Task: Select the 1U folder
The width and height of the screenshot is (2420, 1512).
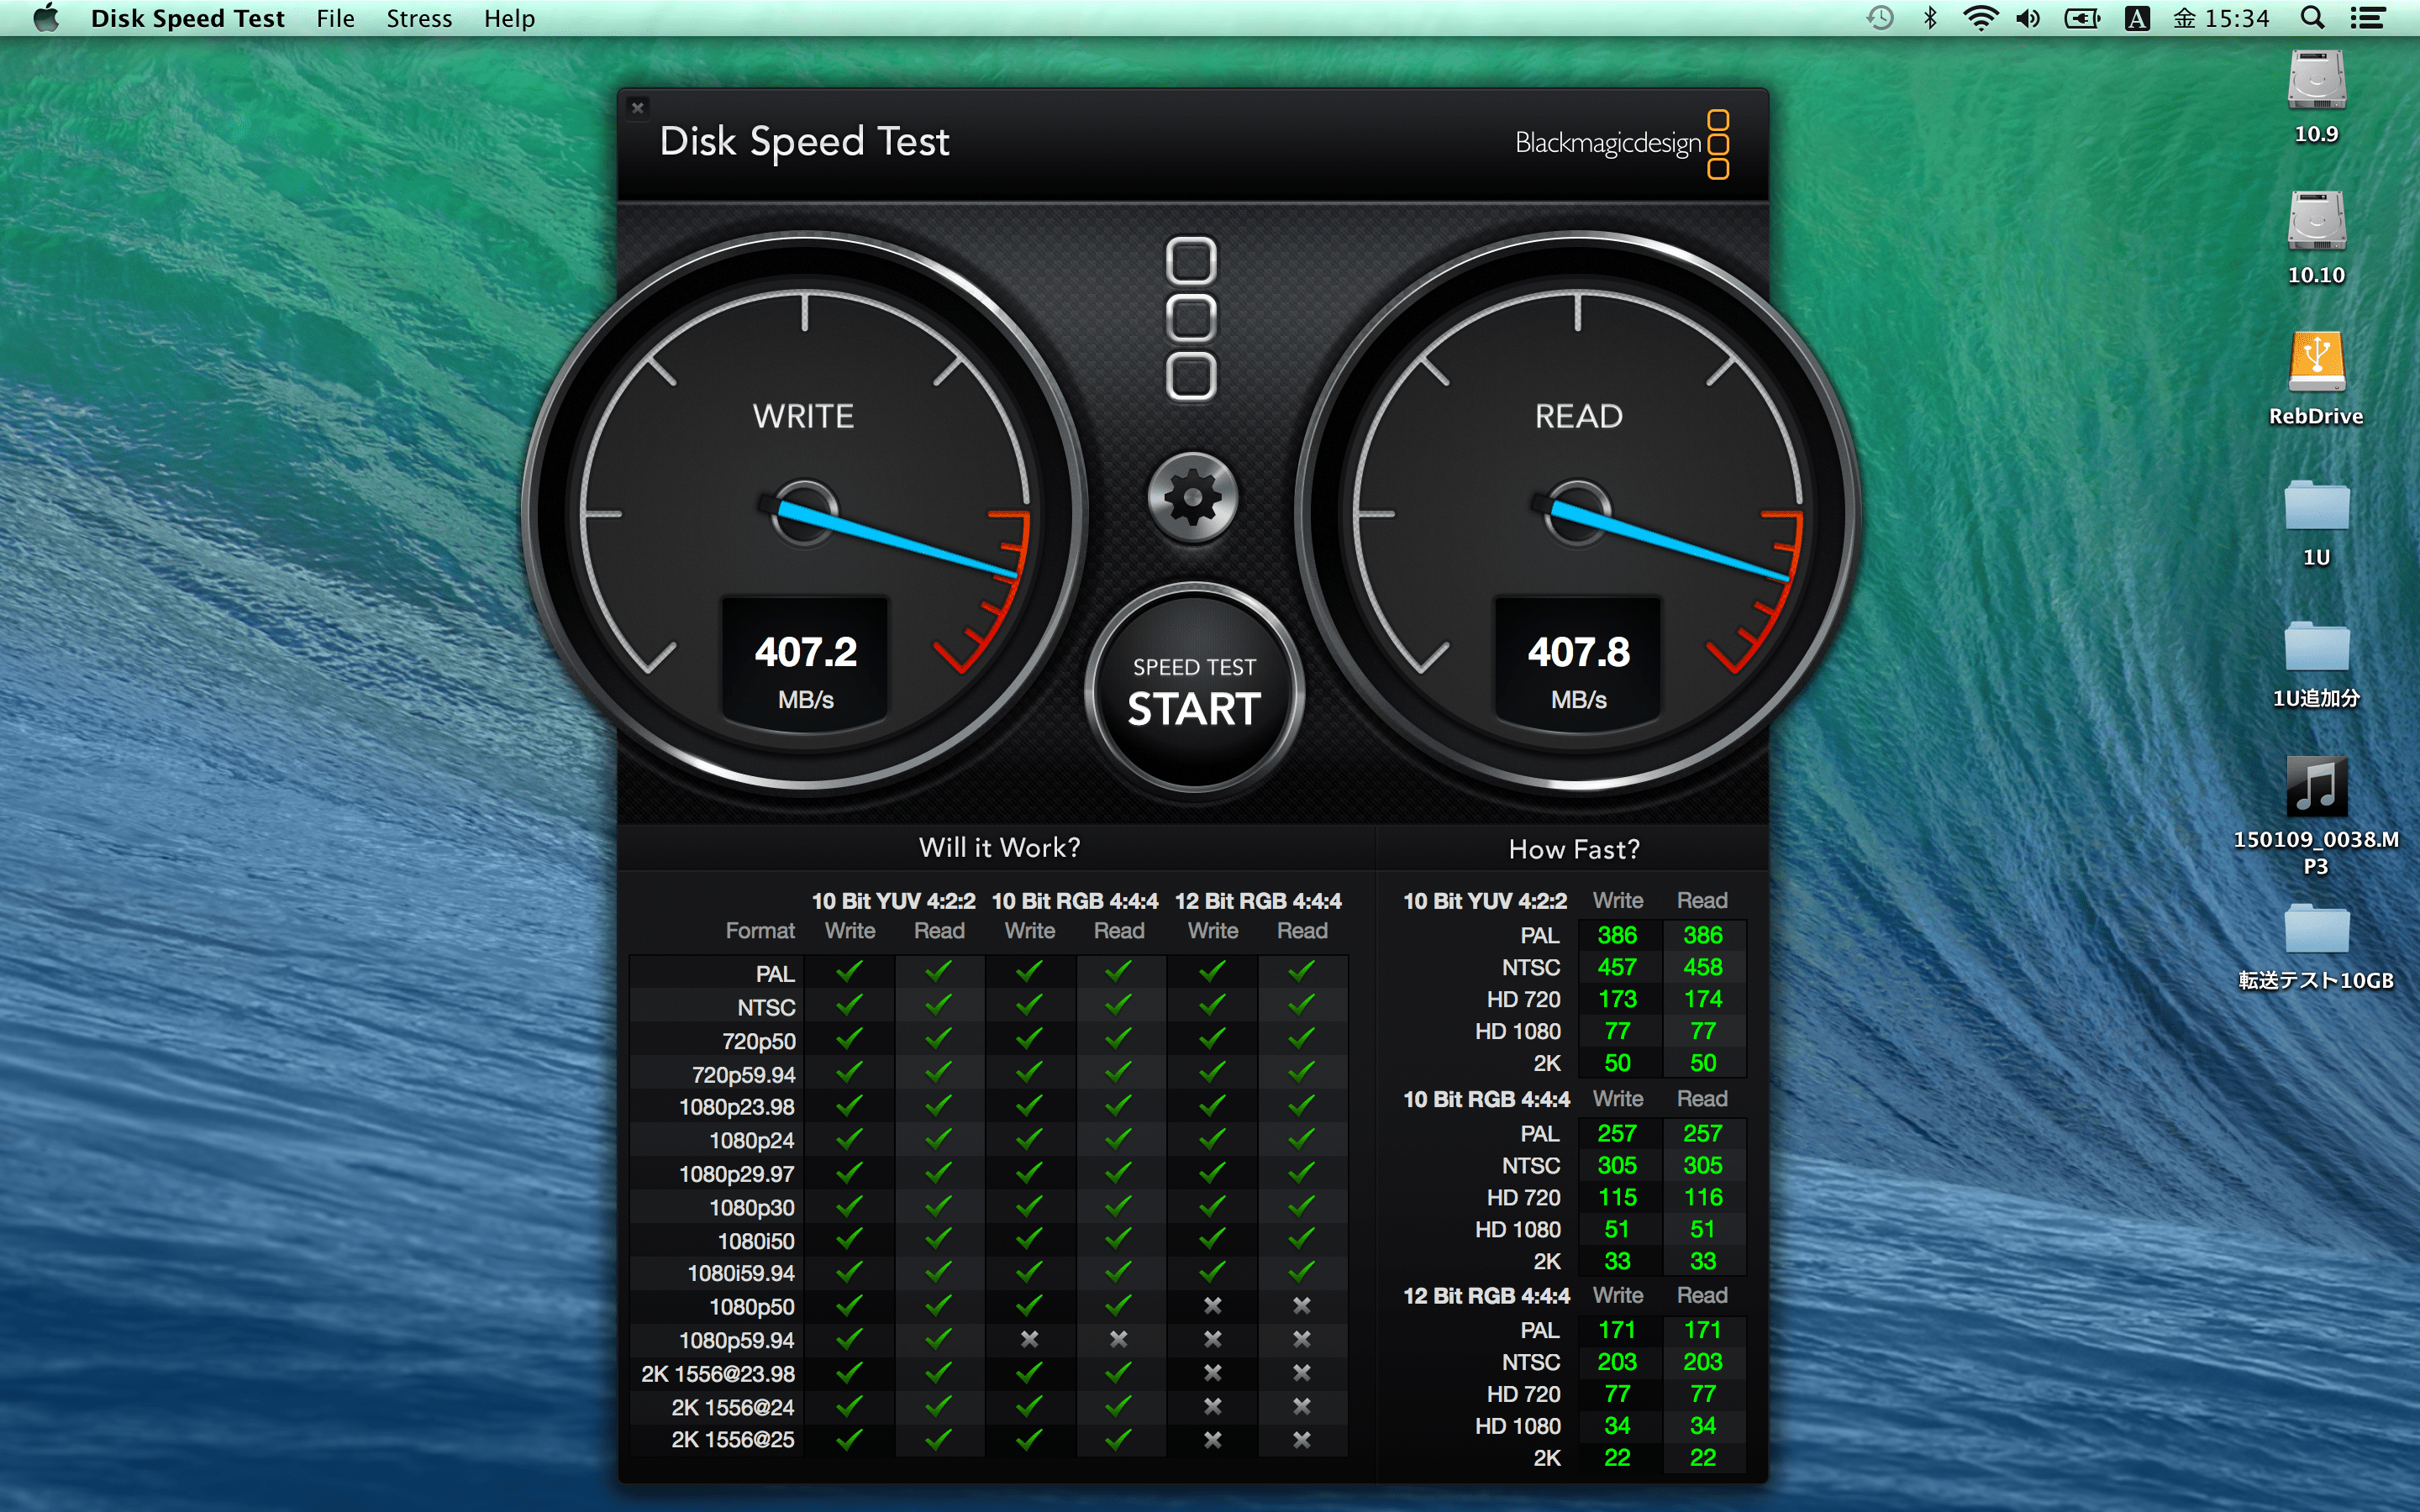Action: [2316, 505]
